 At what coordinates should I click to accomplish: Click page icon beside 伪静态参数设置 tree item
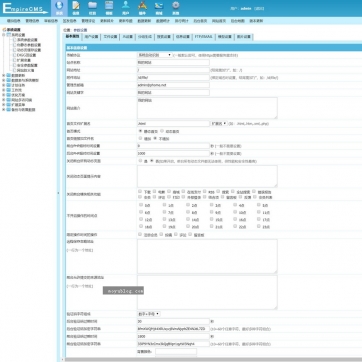click(15, 45)
